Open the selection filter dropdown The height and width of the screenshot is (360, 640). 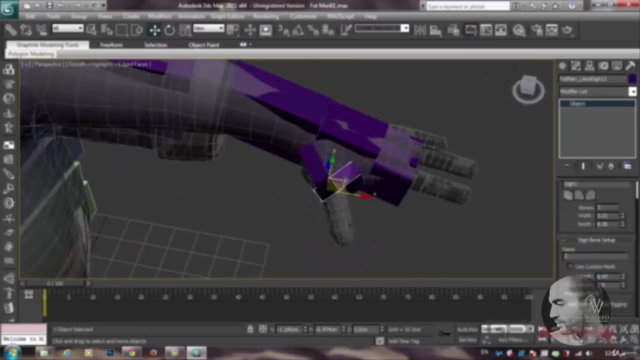tap(68, 28)
